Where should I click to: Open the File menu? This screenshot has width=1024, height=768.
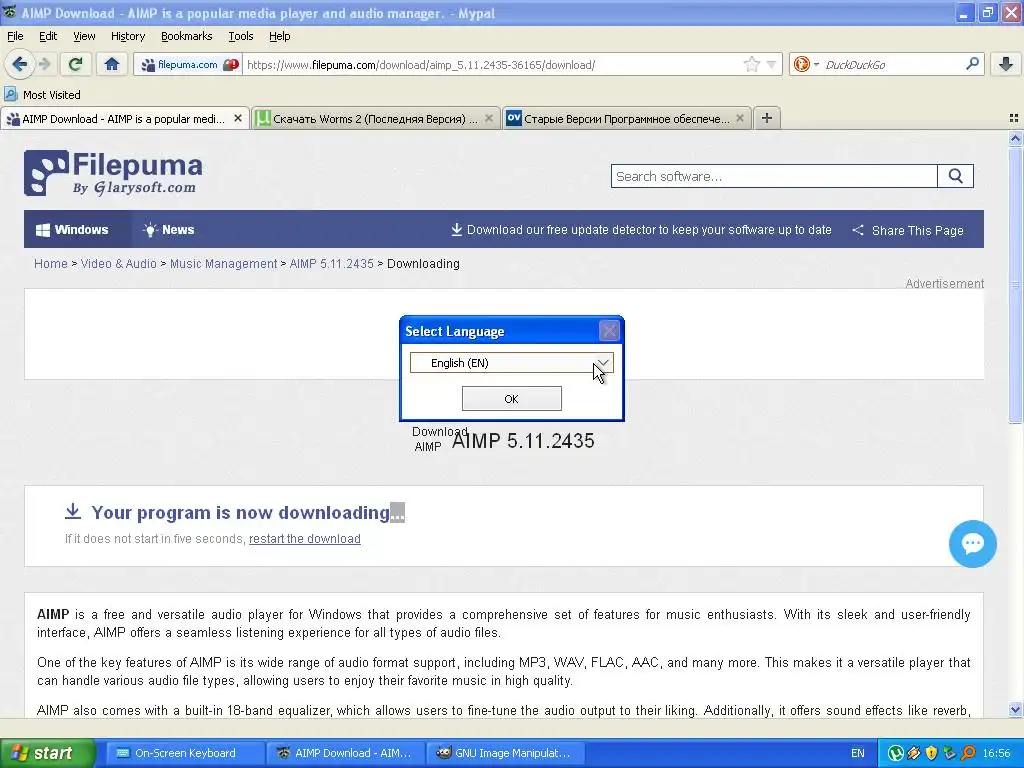[15, 36]
